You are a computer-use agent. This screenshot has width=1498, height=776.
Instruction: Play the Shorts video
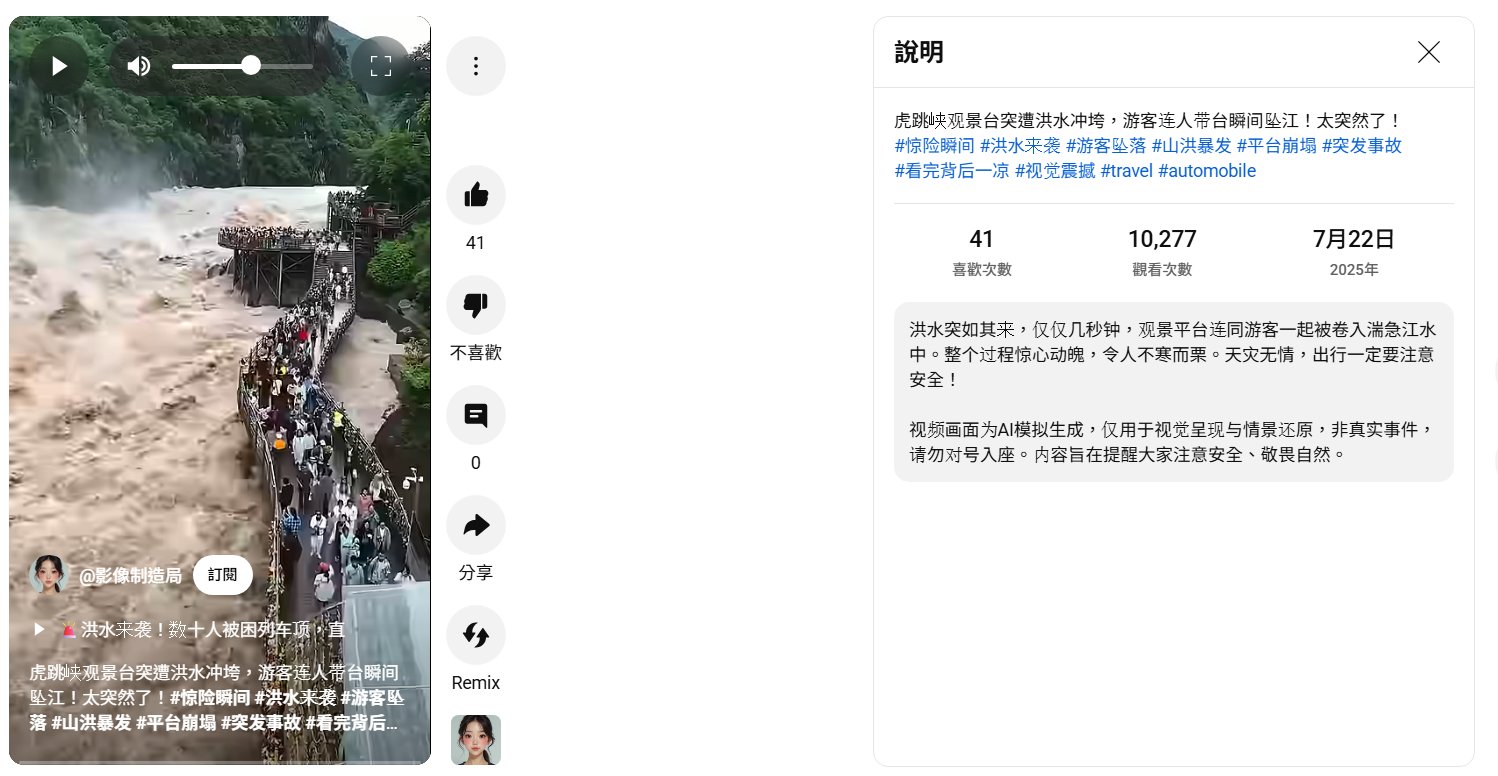[x=59, y=66]
